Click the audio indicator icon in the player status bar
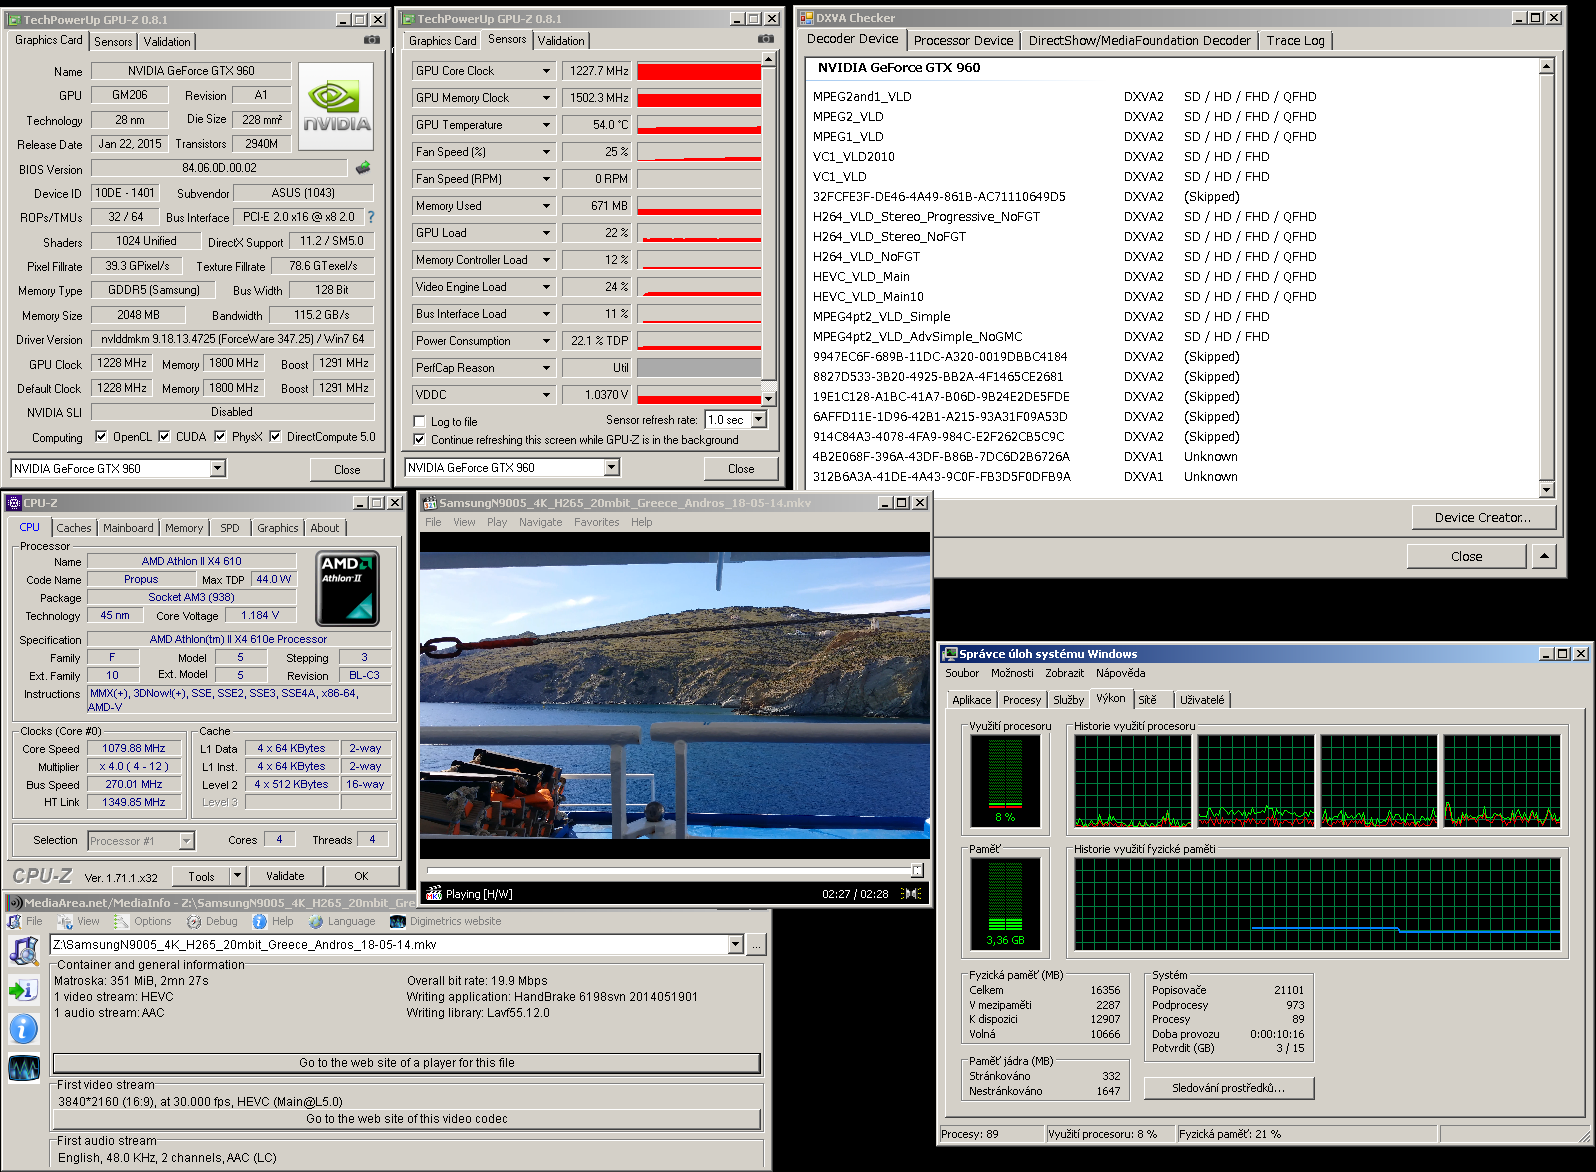 911,893
